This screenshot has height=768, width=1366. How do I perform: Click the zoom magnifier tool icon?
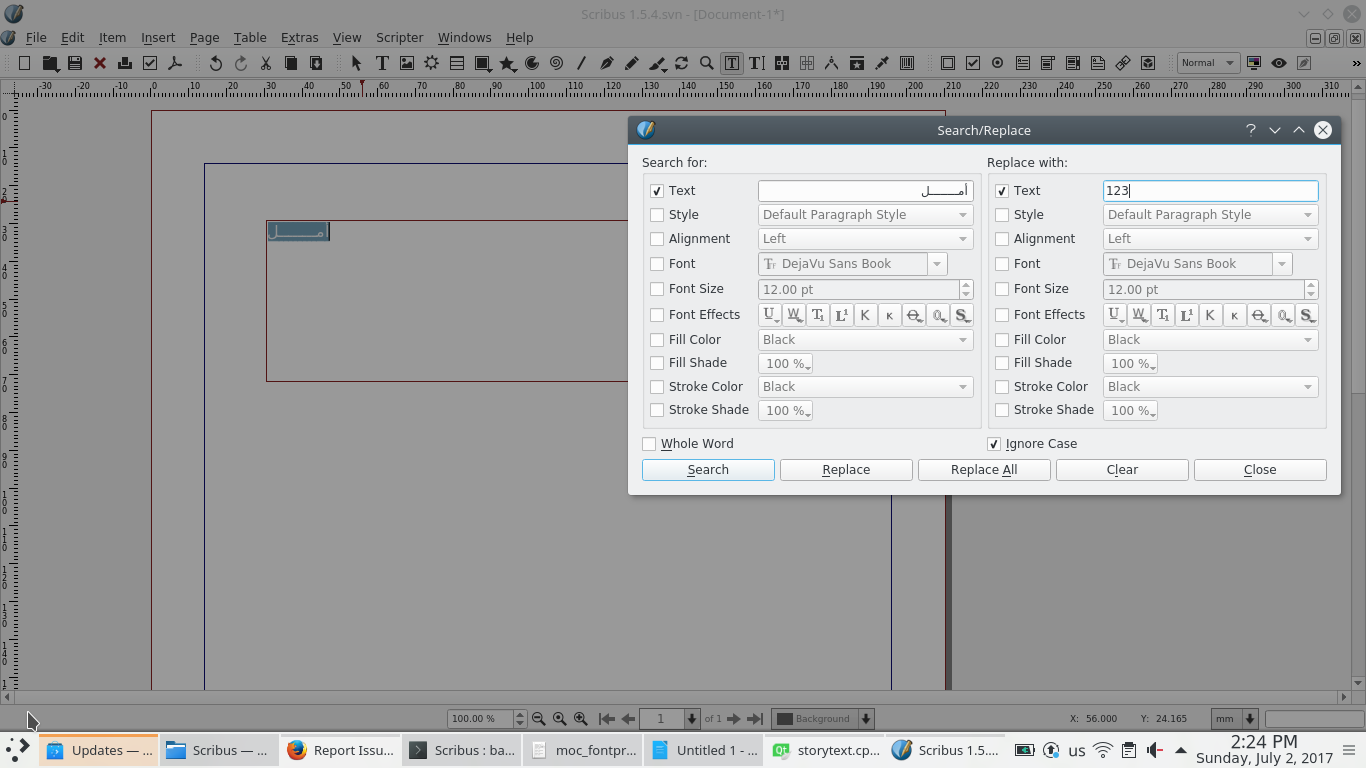point(707,63)
